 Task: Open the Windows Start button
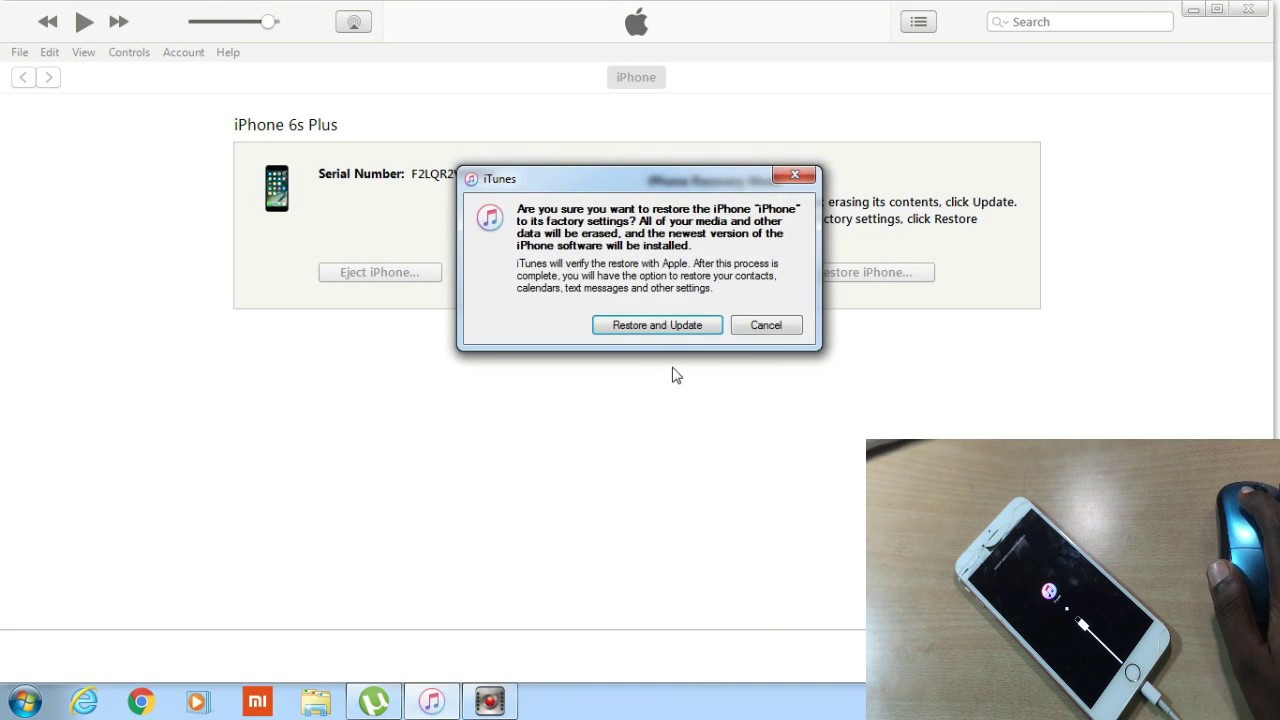24,702
